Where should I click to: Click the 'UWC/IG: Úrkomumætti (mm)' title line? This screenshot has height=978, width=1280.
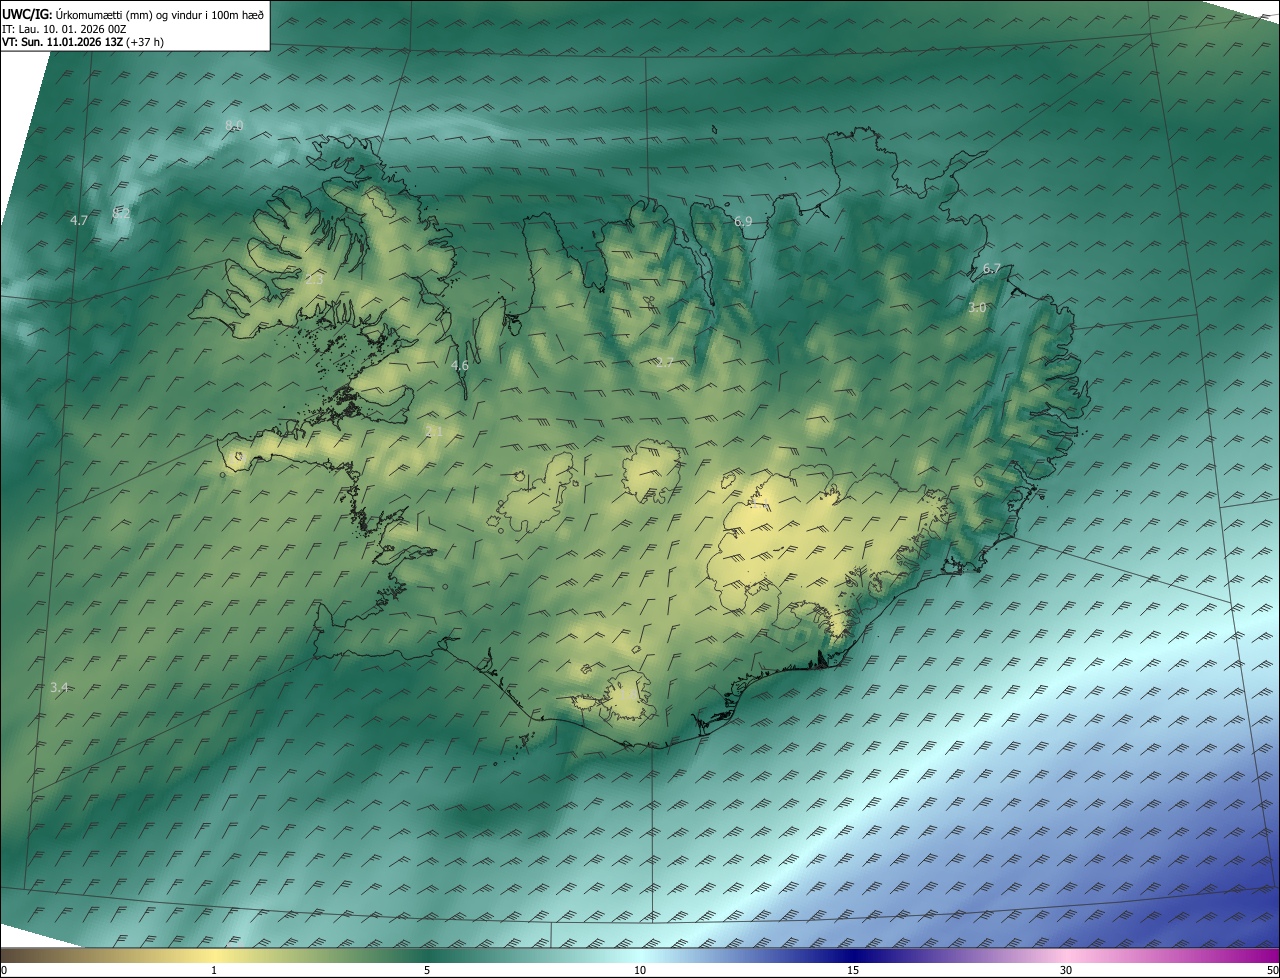click(x=133, y=13)
